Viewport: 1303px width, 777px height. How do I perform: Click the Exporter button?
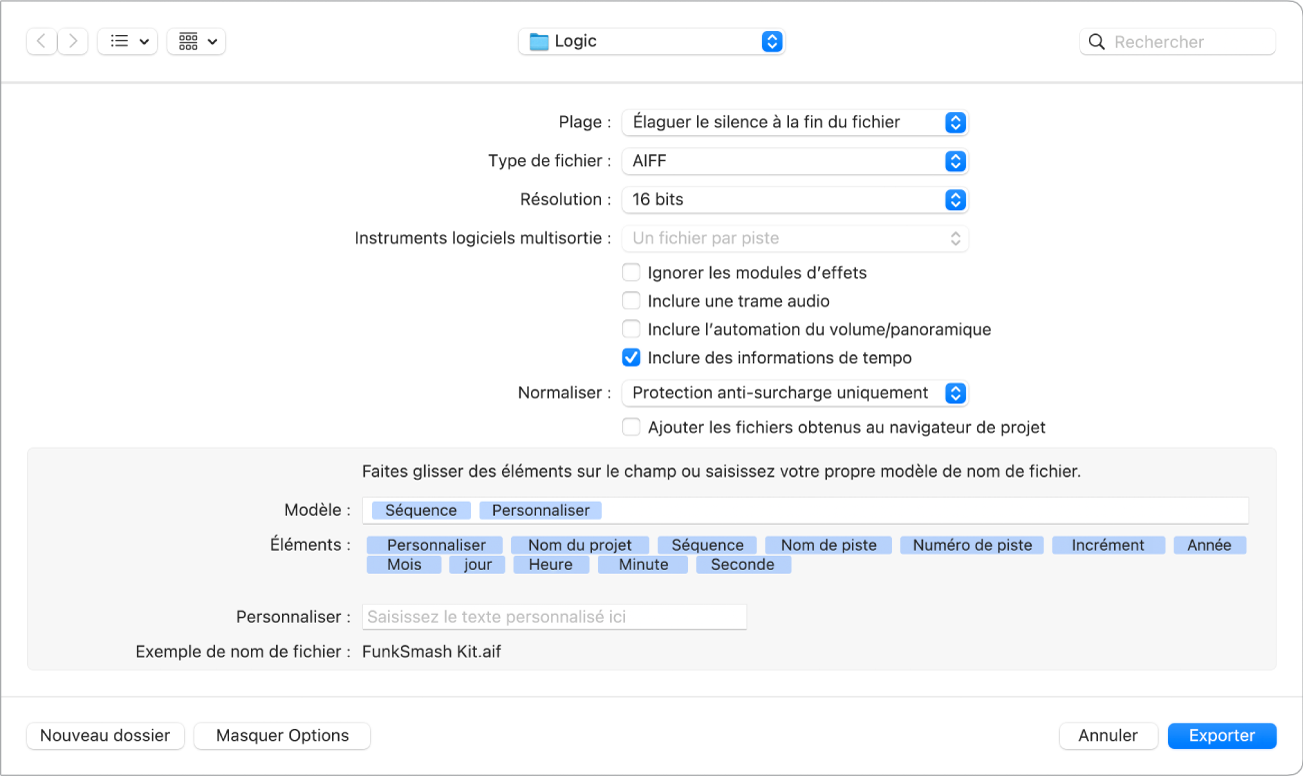click(1221, 736)
